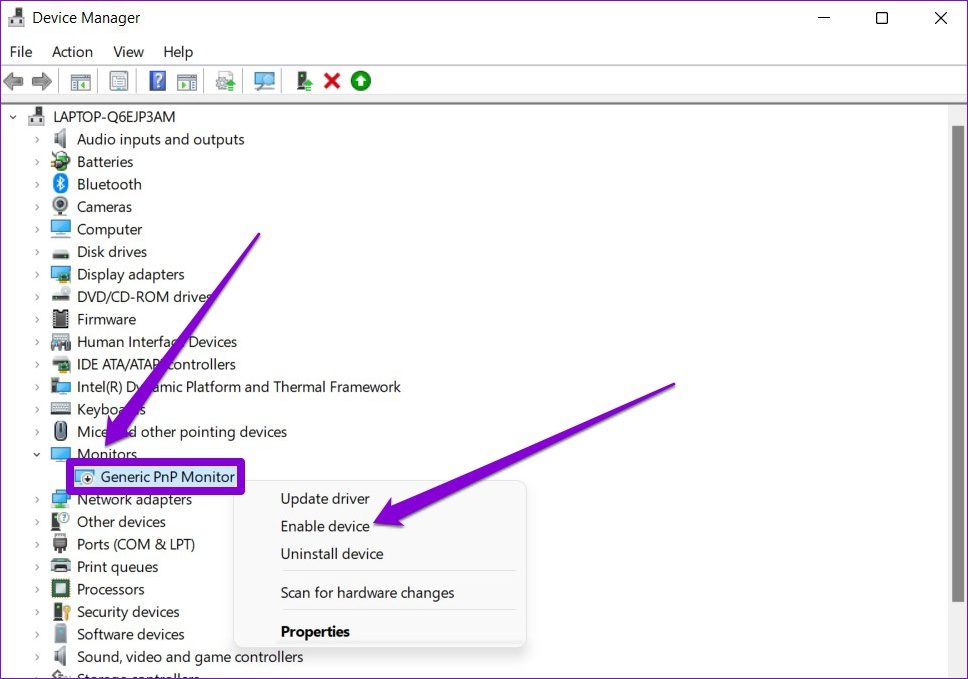
Task: Click the Uninstall device red X icon
Action: pos(332,80)
